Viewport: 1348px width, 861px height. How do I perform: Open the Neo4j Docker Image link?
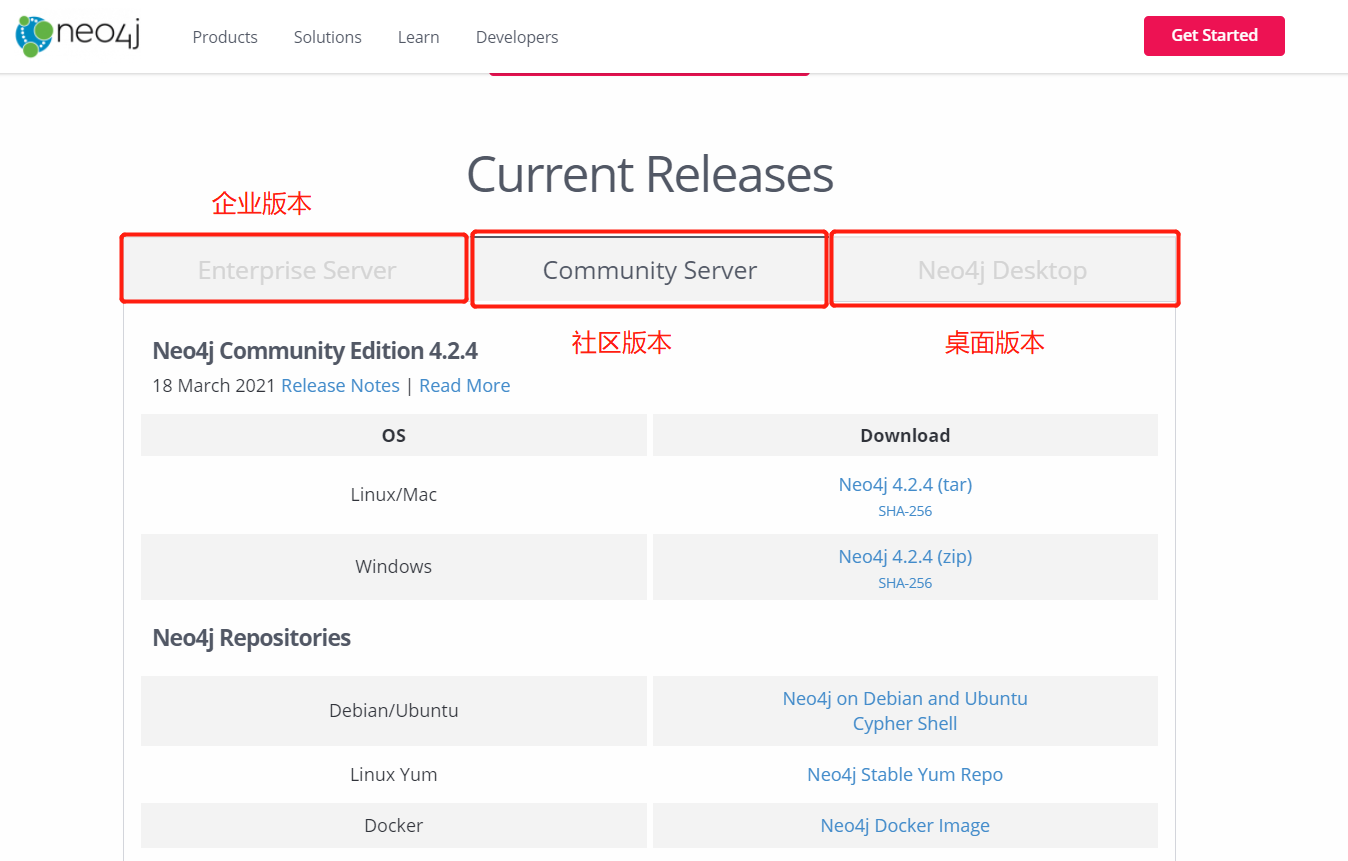[905, 825]
